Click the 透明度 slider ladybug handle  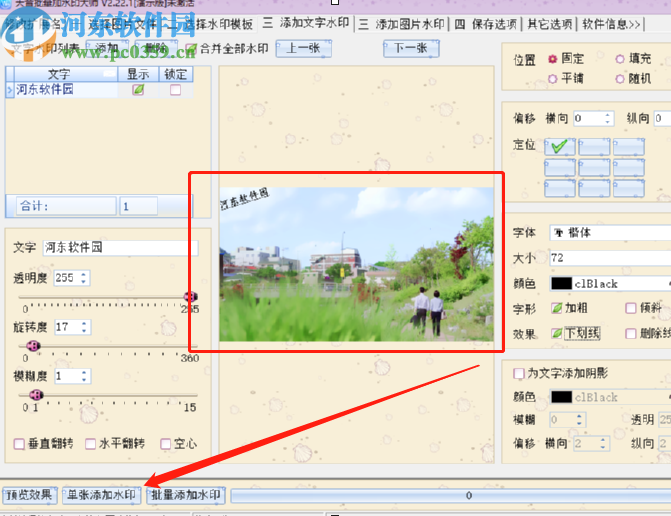[x=190, y=297]
